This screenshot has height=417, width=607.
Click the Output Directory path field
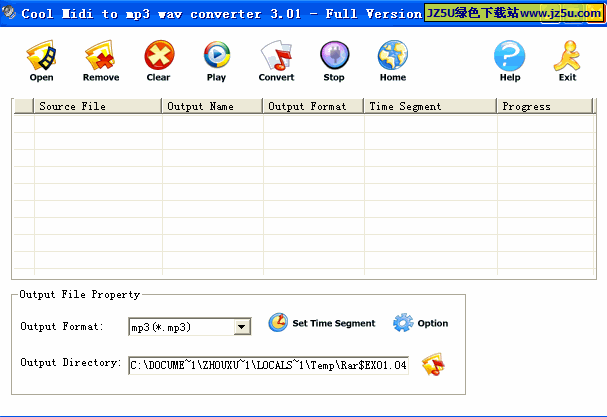pyautogui.click(x=268, y=366)
